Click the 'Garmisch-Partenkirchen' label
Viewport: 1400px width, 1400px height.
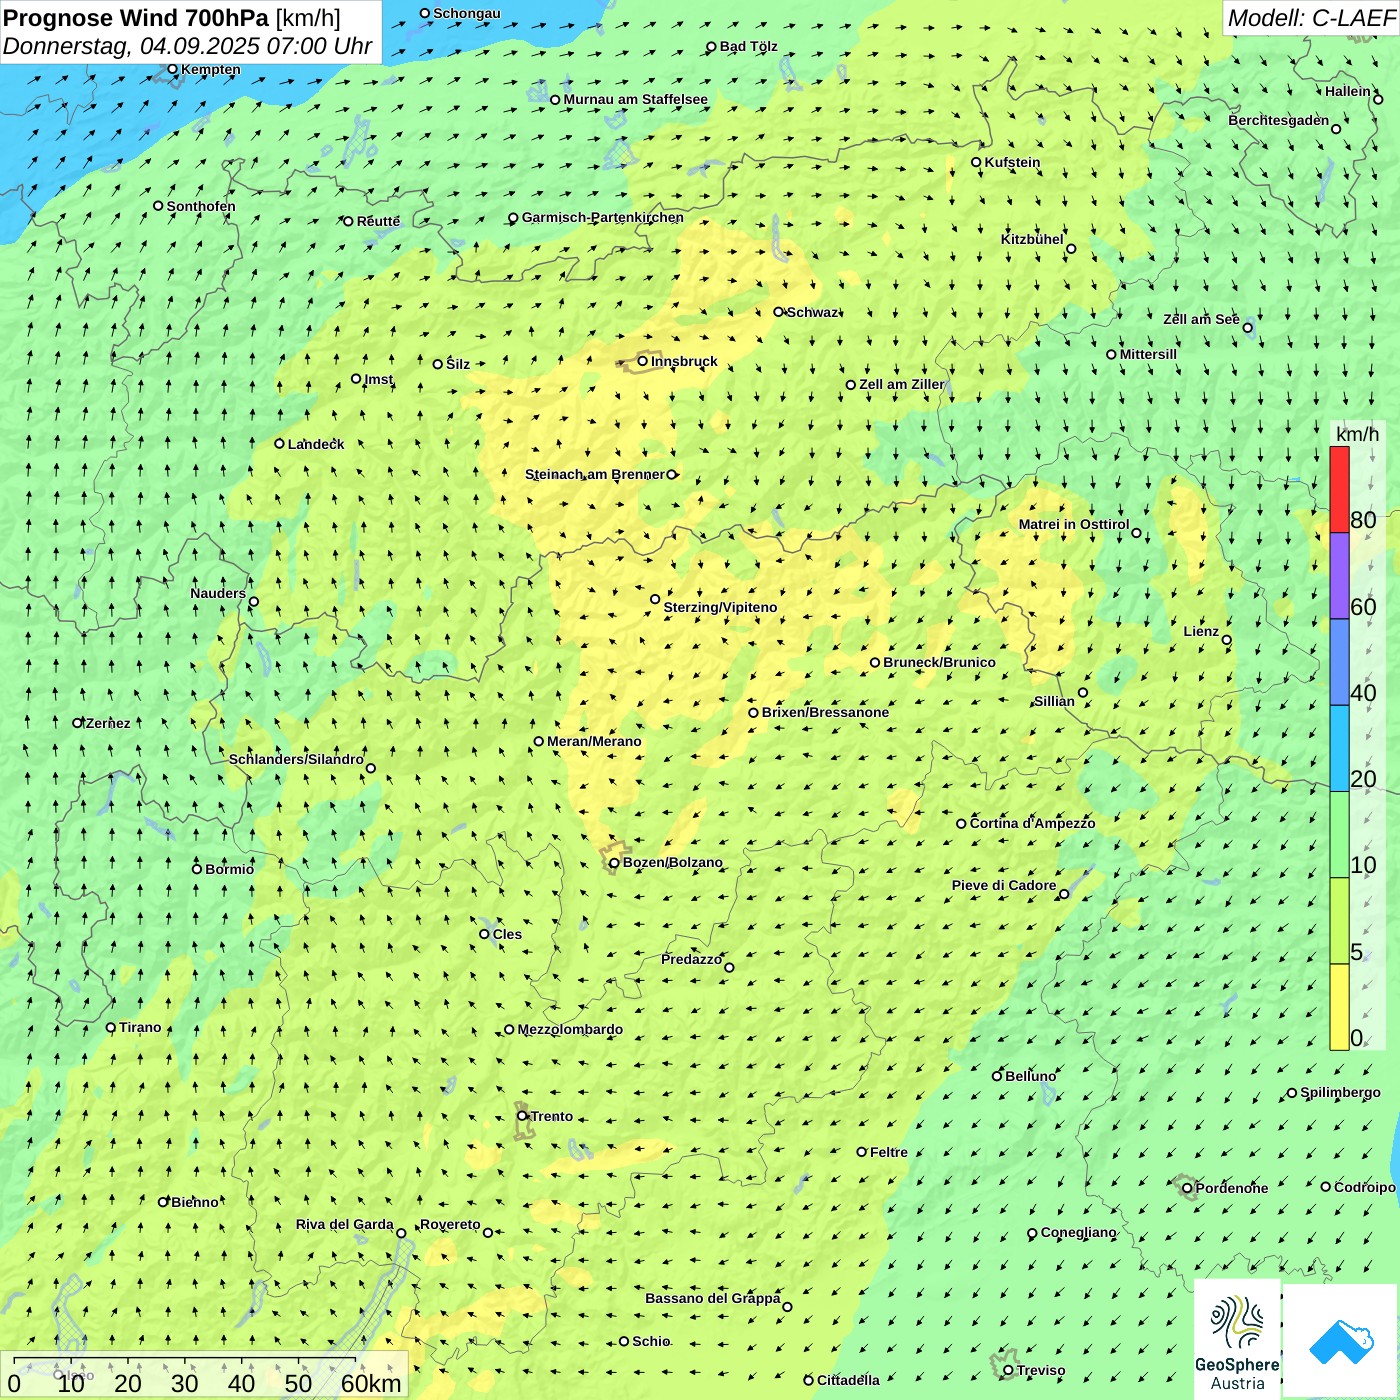click(603, 217)
